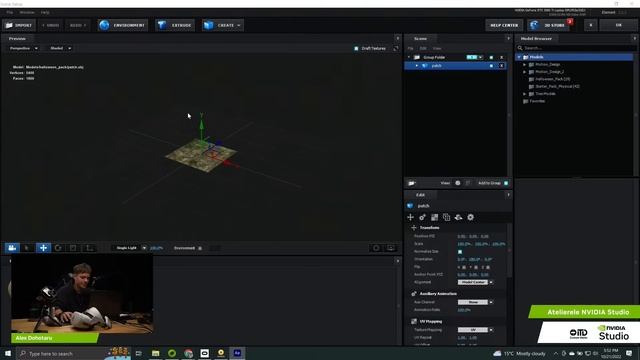
Task: Select the Preview panel tab
Action: [x=17, y=38]
